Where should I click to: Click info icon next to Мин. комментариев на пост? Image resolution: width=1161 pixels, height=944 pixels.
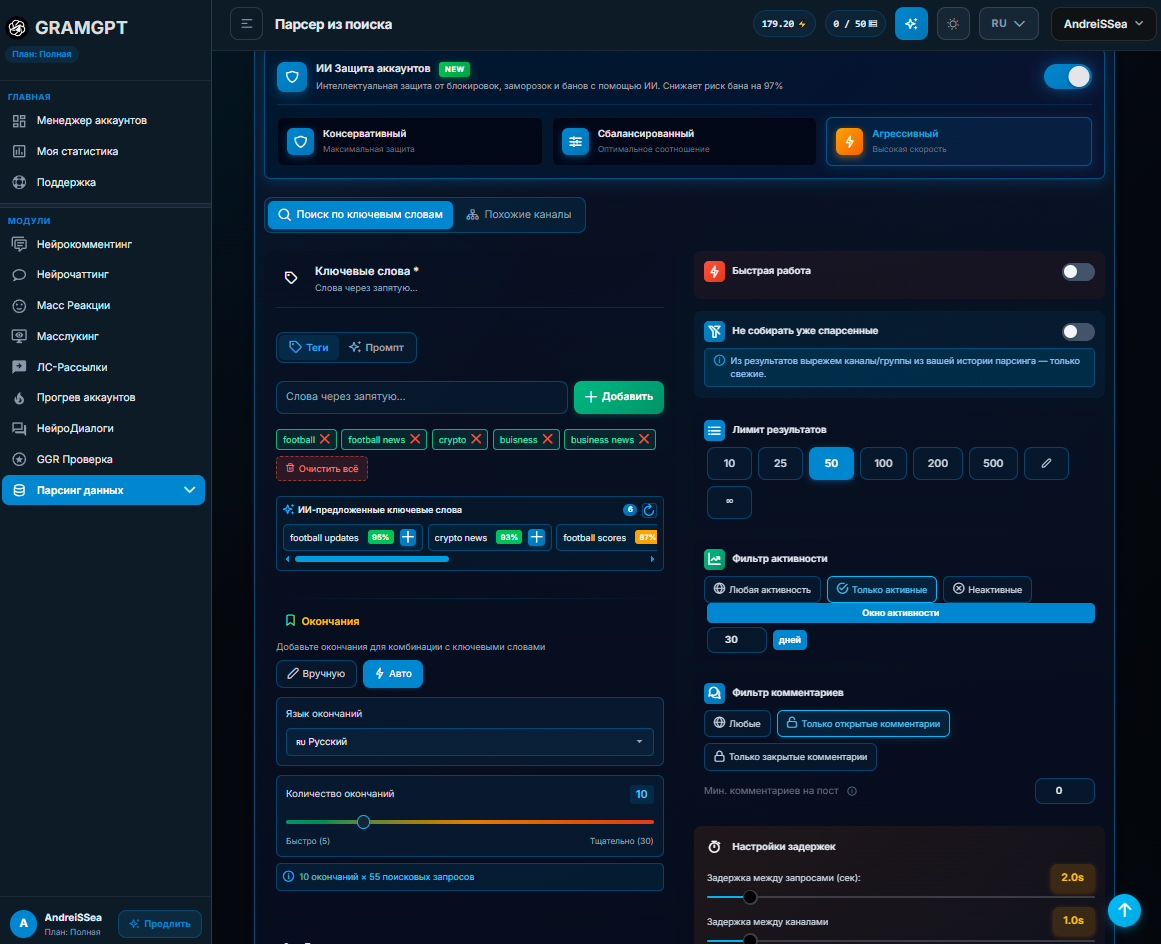[852, 791]
